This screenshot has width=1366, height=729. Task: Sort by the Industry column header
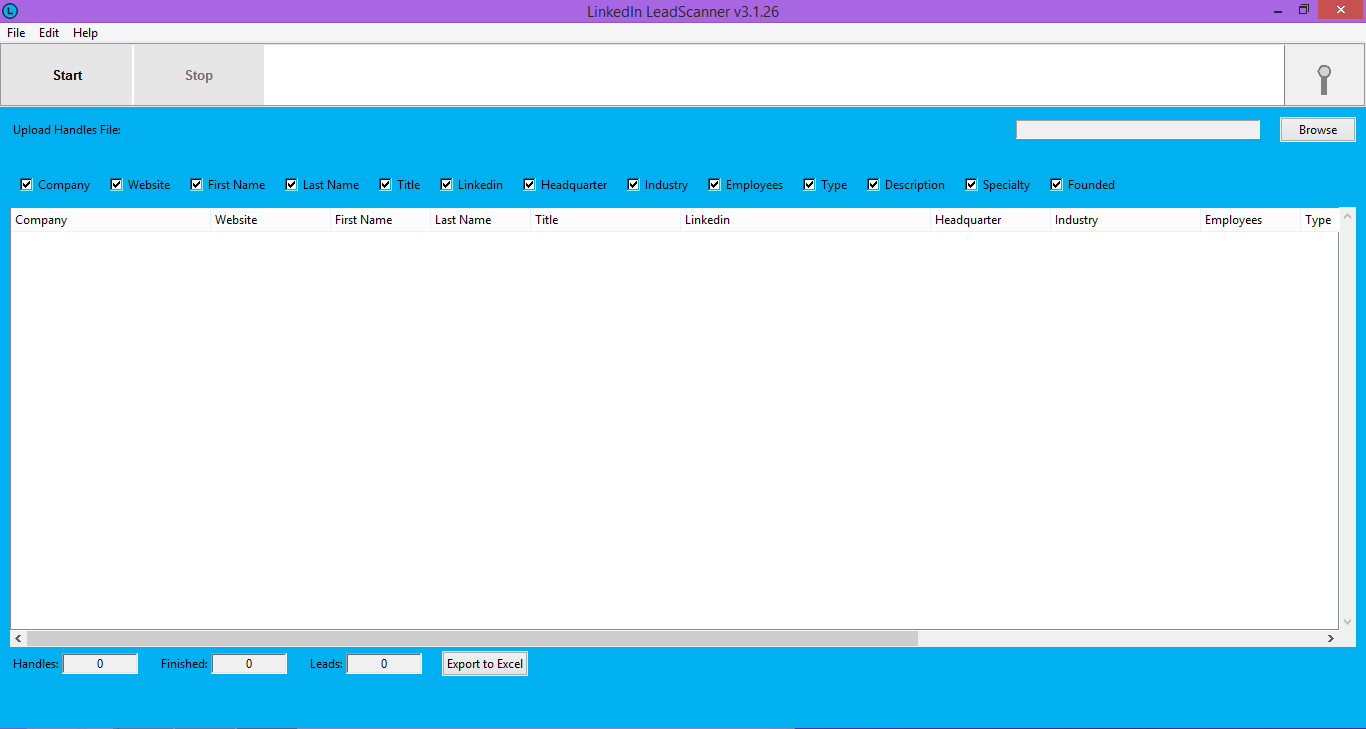[x=1076, y=220]
